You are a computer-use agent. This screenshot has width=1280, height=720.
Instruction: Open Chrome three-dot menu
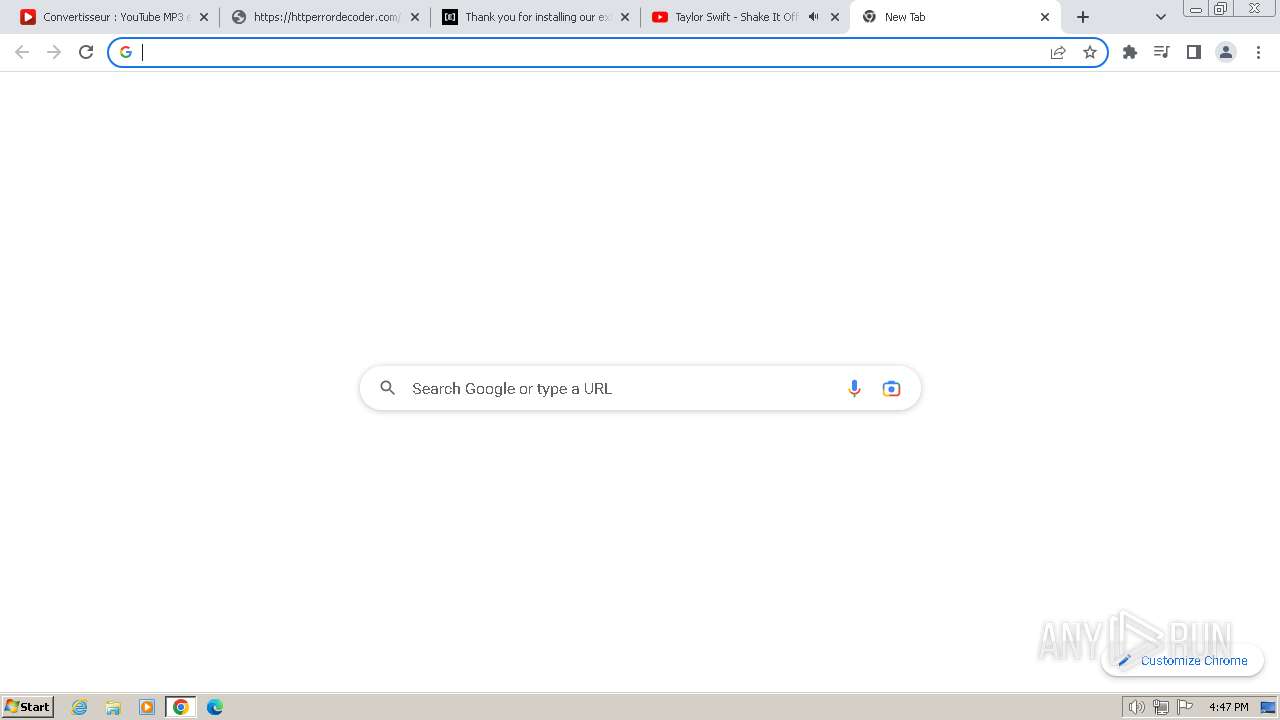tap(1258, 52)
